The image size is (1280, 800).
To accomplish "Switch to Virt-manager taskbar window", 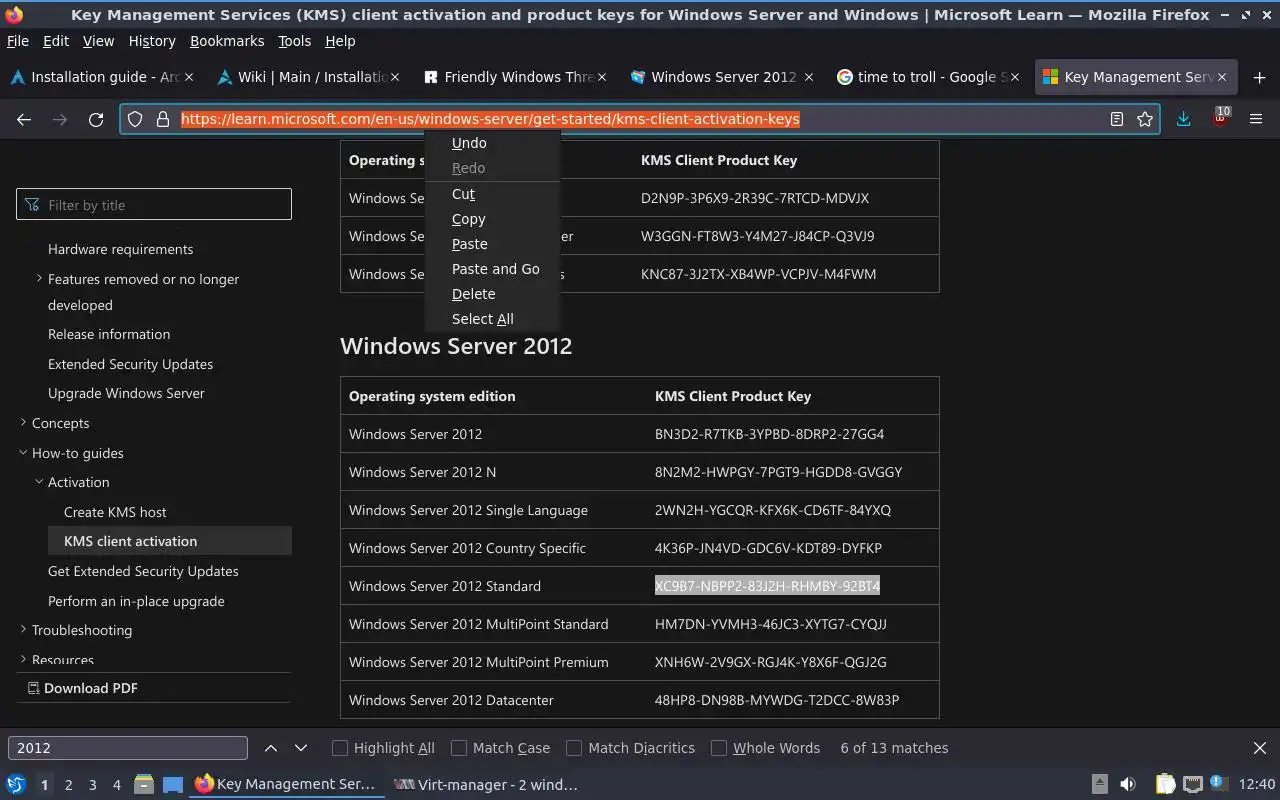I will pyautogui.click(x=486, y=785).
